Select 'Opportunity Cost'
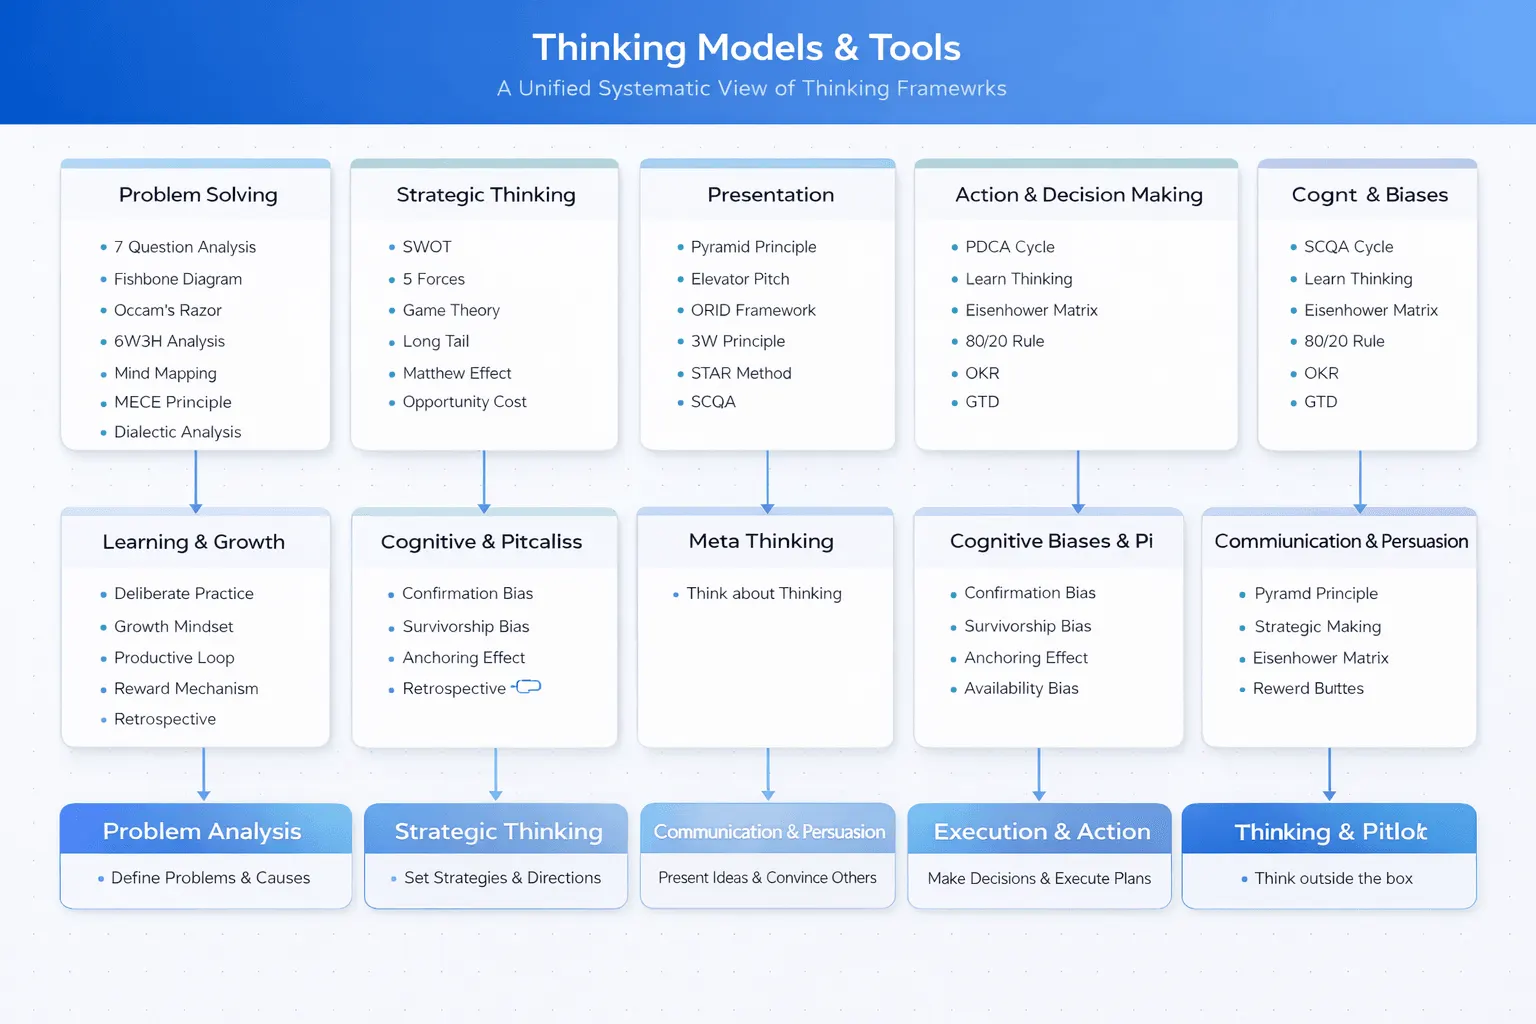 [465, 402]
